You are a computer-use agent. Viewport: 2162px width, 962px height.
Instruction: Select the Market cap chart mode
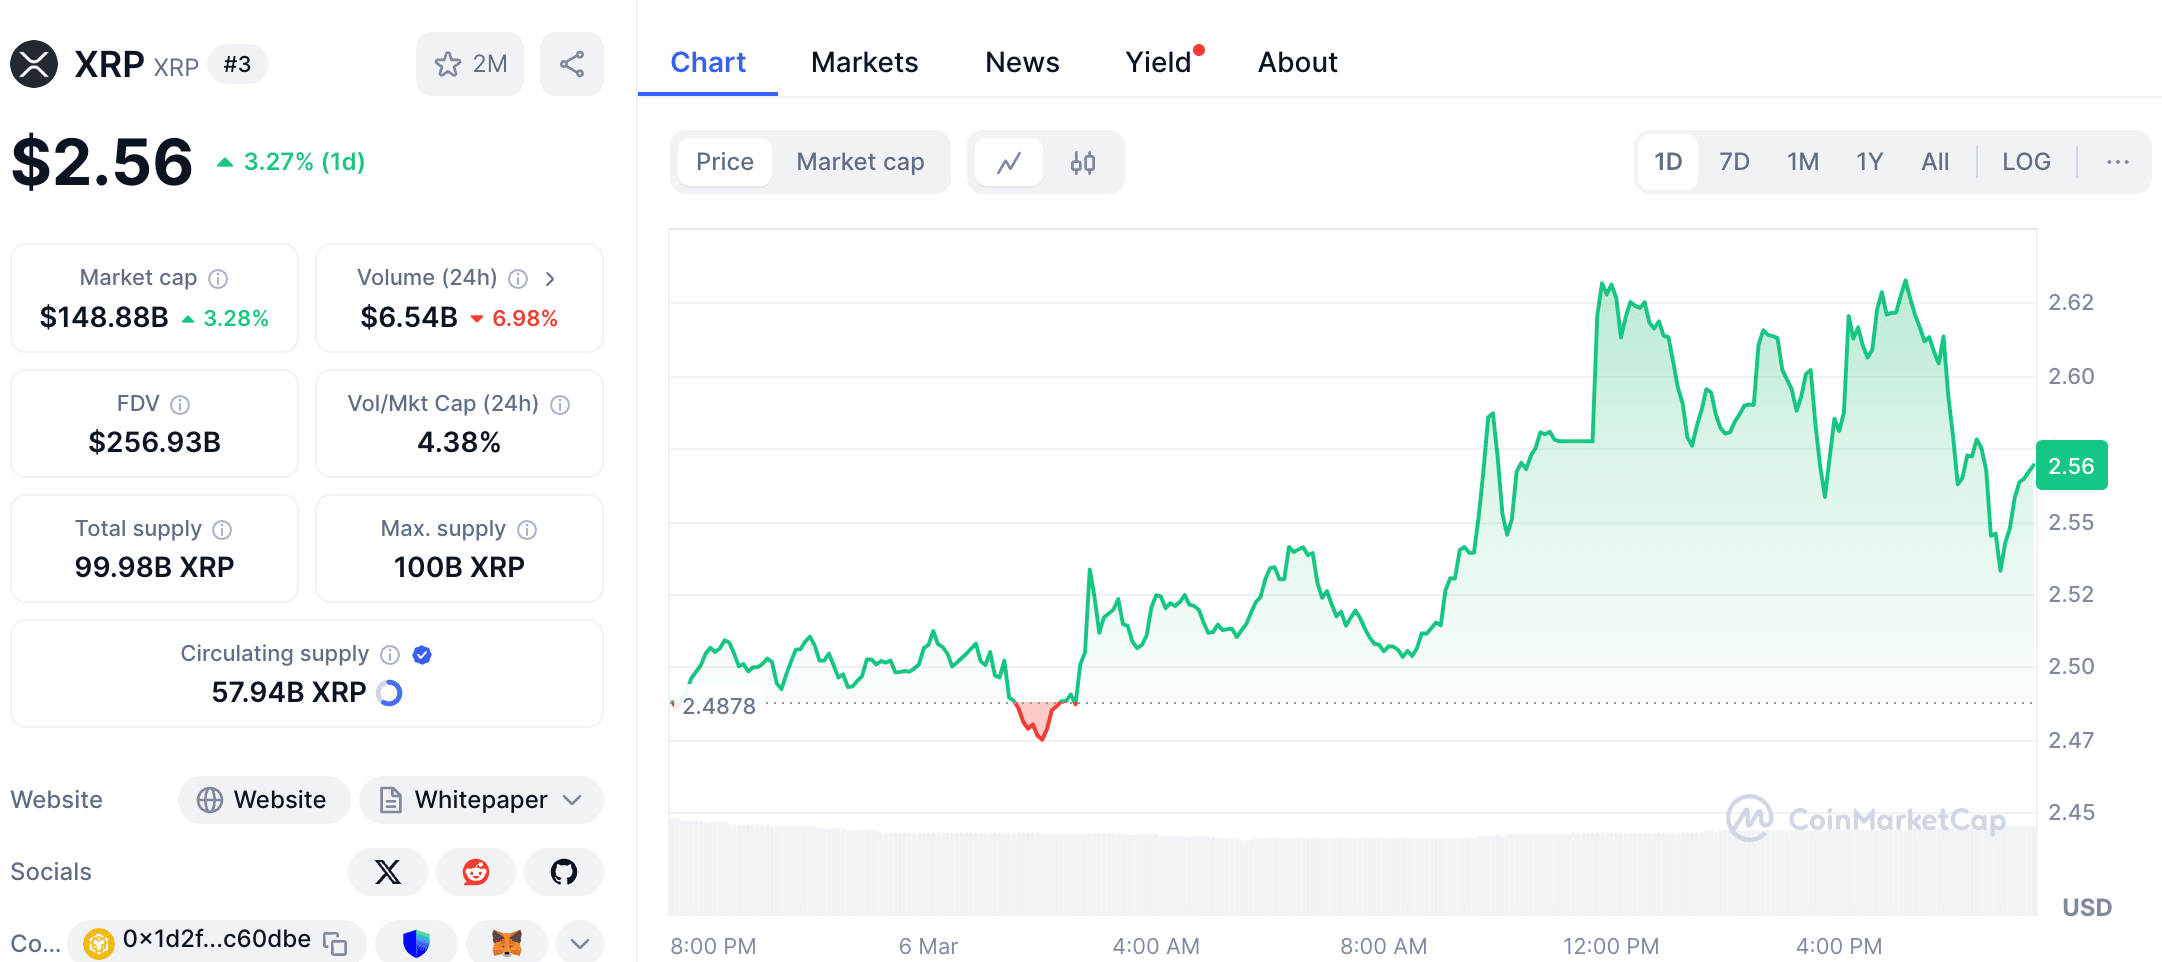click(x=860, y=162)
